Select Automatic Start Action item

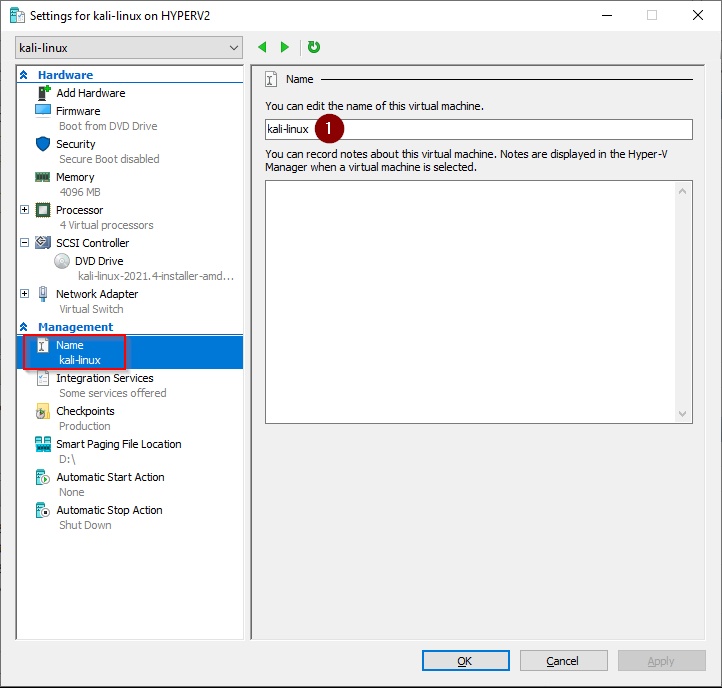110,477
